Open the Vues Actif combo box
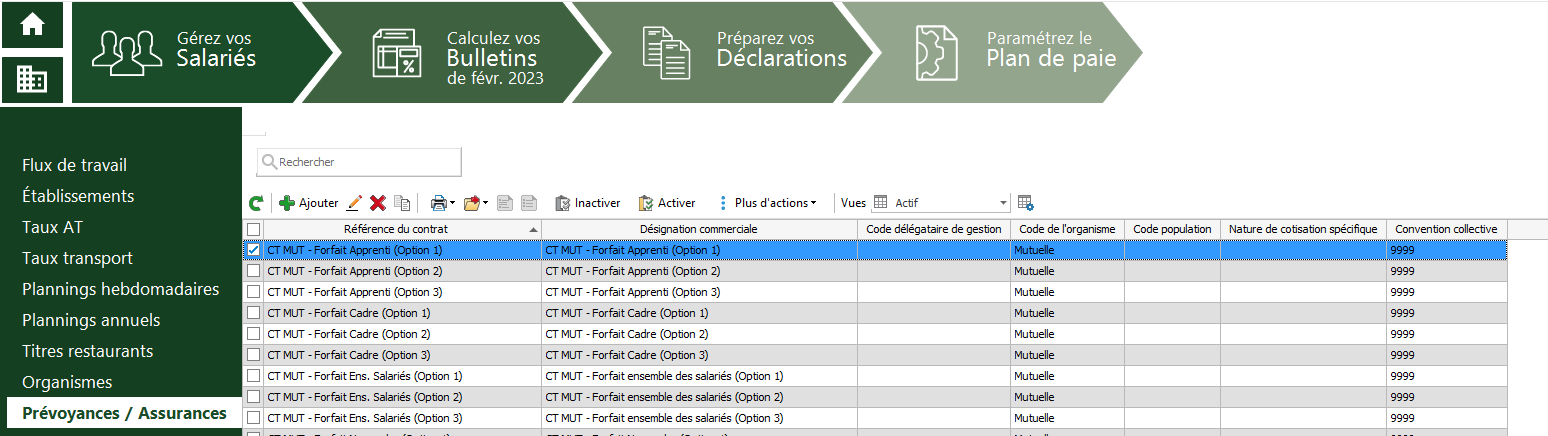The image size is (1548, 436). pyautogui.click(x=940, y=203)
